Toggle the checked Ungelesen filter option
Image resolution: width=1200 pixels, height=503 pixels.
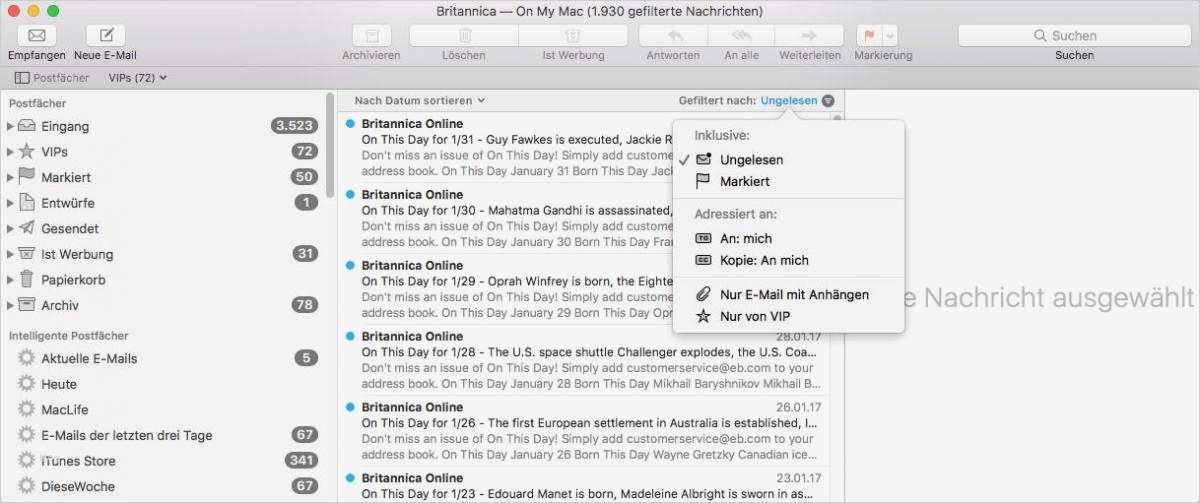click(788, 159)
